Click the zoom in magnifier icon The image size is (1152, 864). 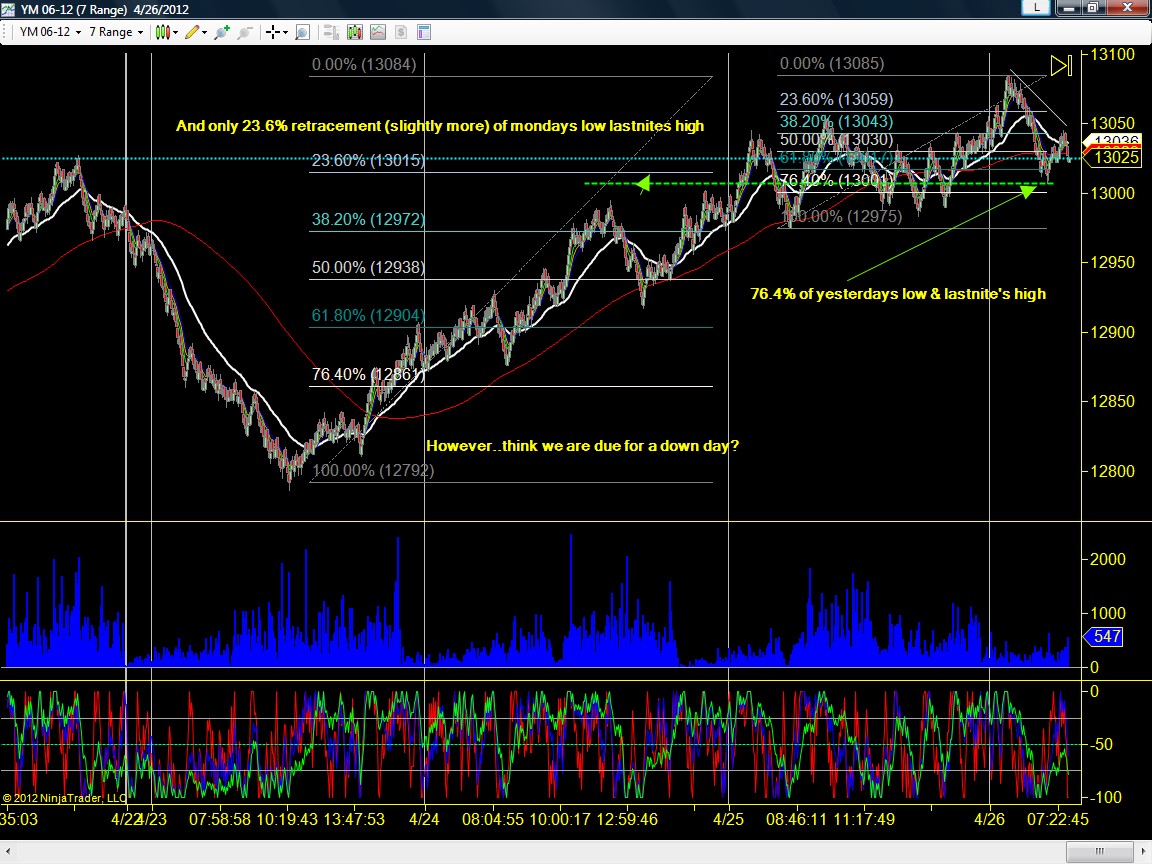click(x=221, y=32)
